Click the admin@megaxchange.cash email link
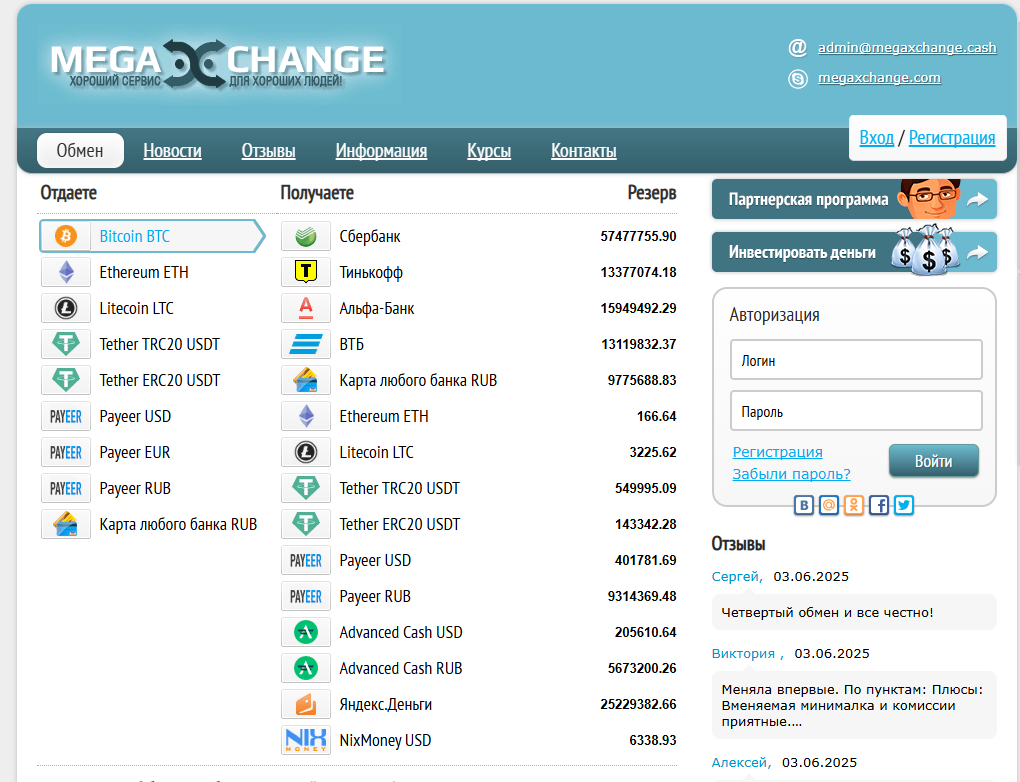The height and width of the screenshot is (782, 1020). [907, 47]
